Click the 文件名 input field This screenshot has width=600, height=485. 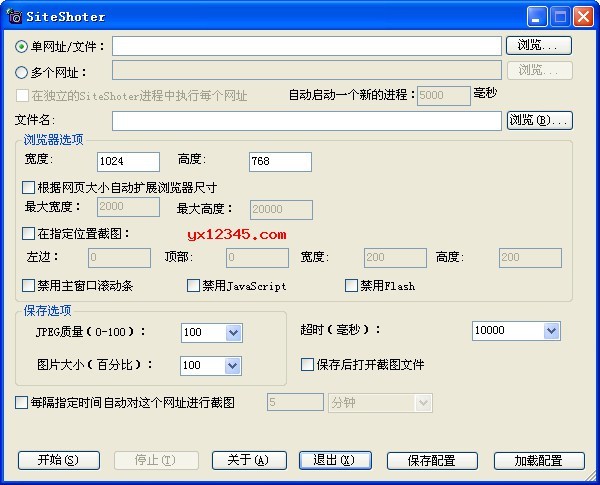[307, 121]
